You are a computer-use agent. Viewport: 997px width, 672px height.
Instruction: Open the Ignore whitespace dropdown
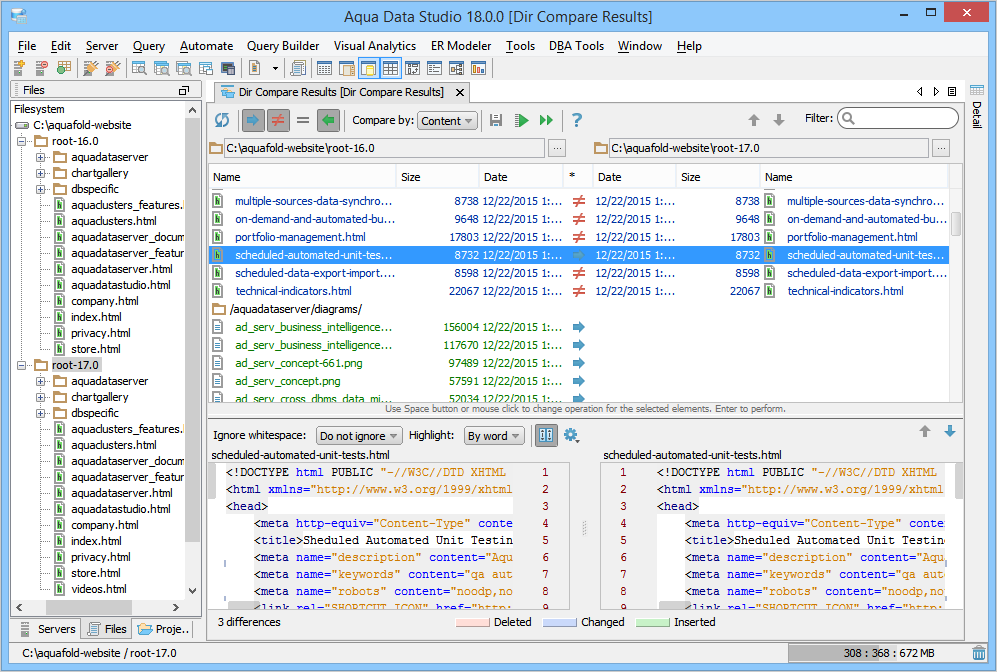[359, 436]
